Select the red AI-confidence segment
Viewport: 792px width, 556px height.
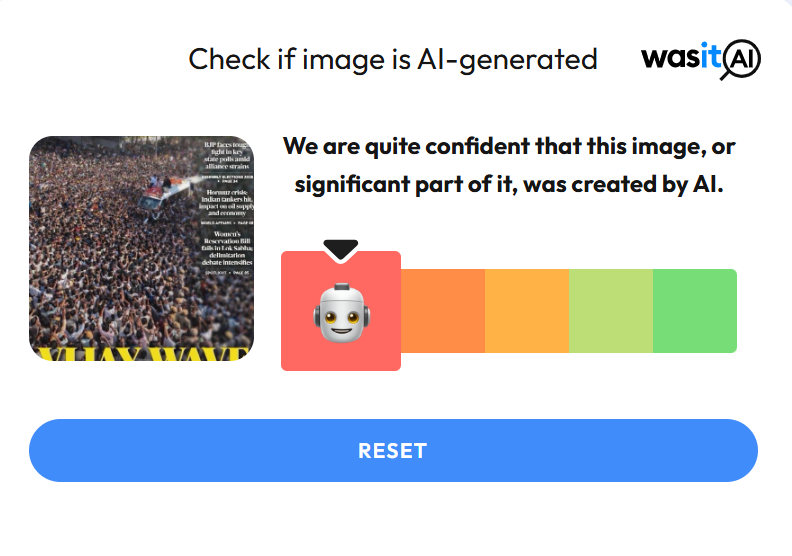coord(341,311)
